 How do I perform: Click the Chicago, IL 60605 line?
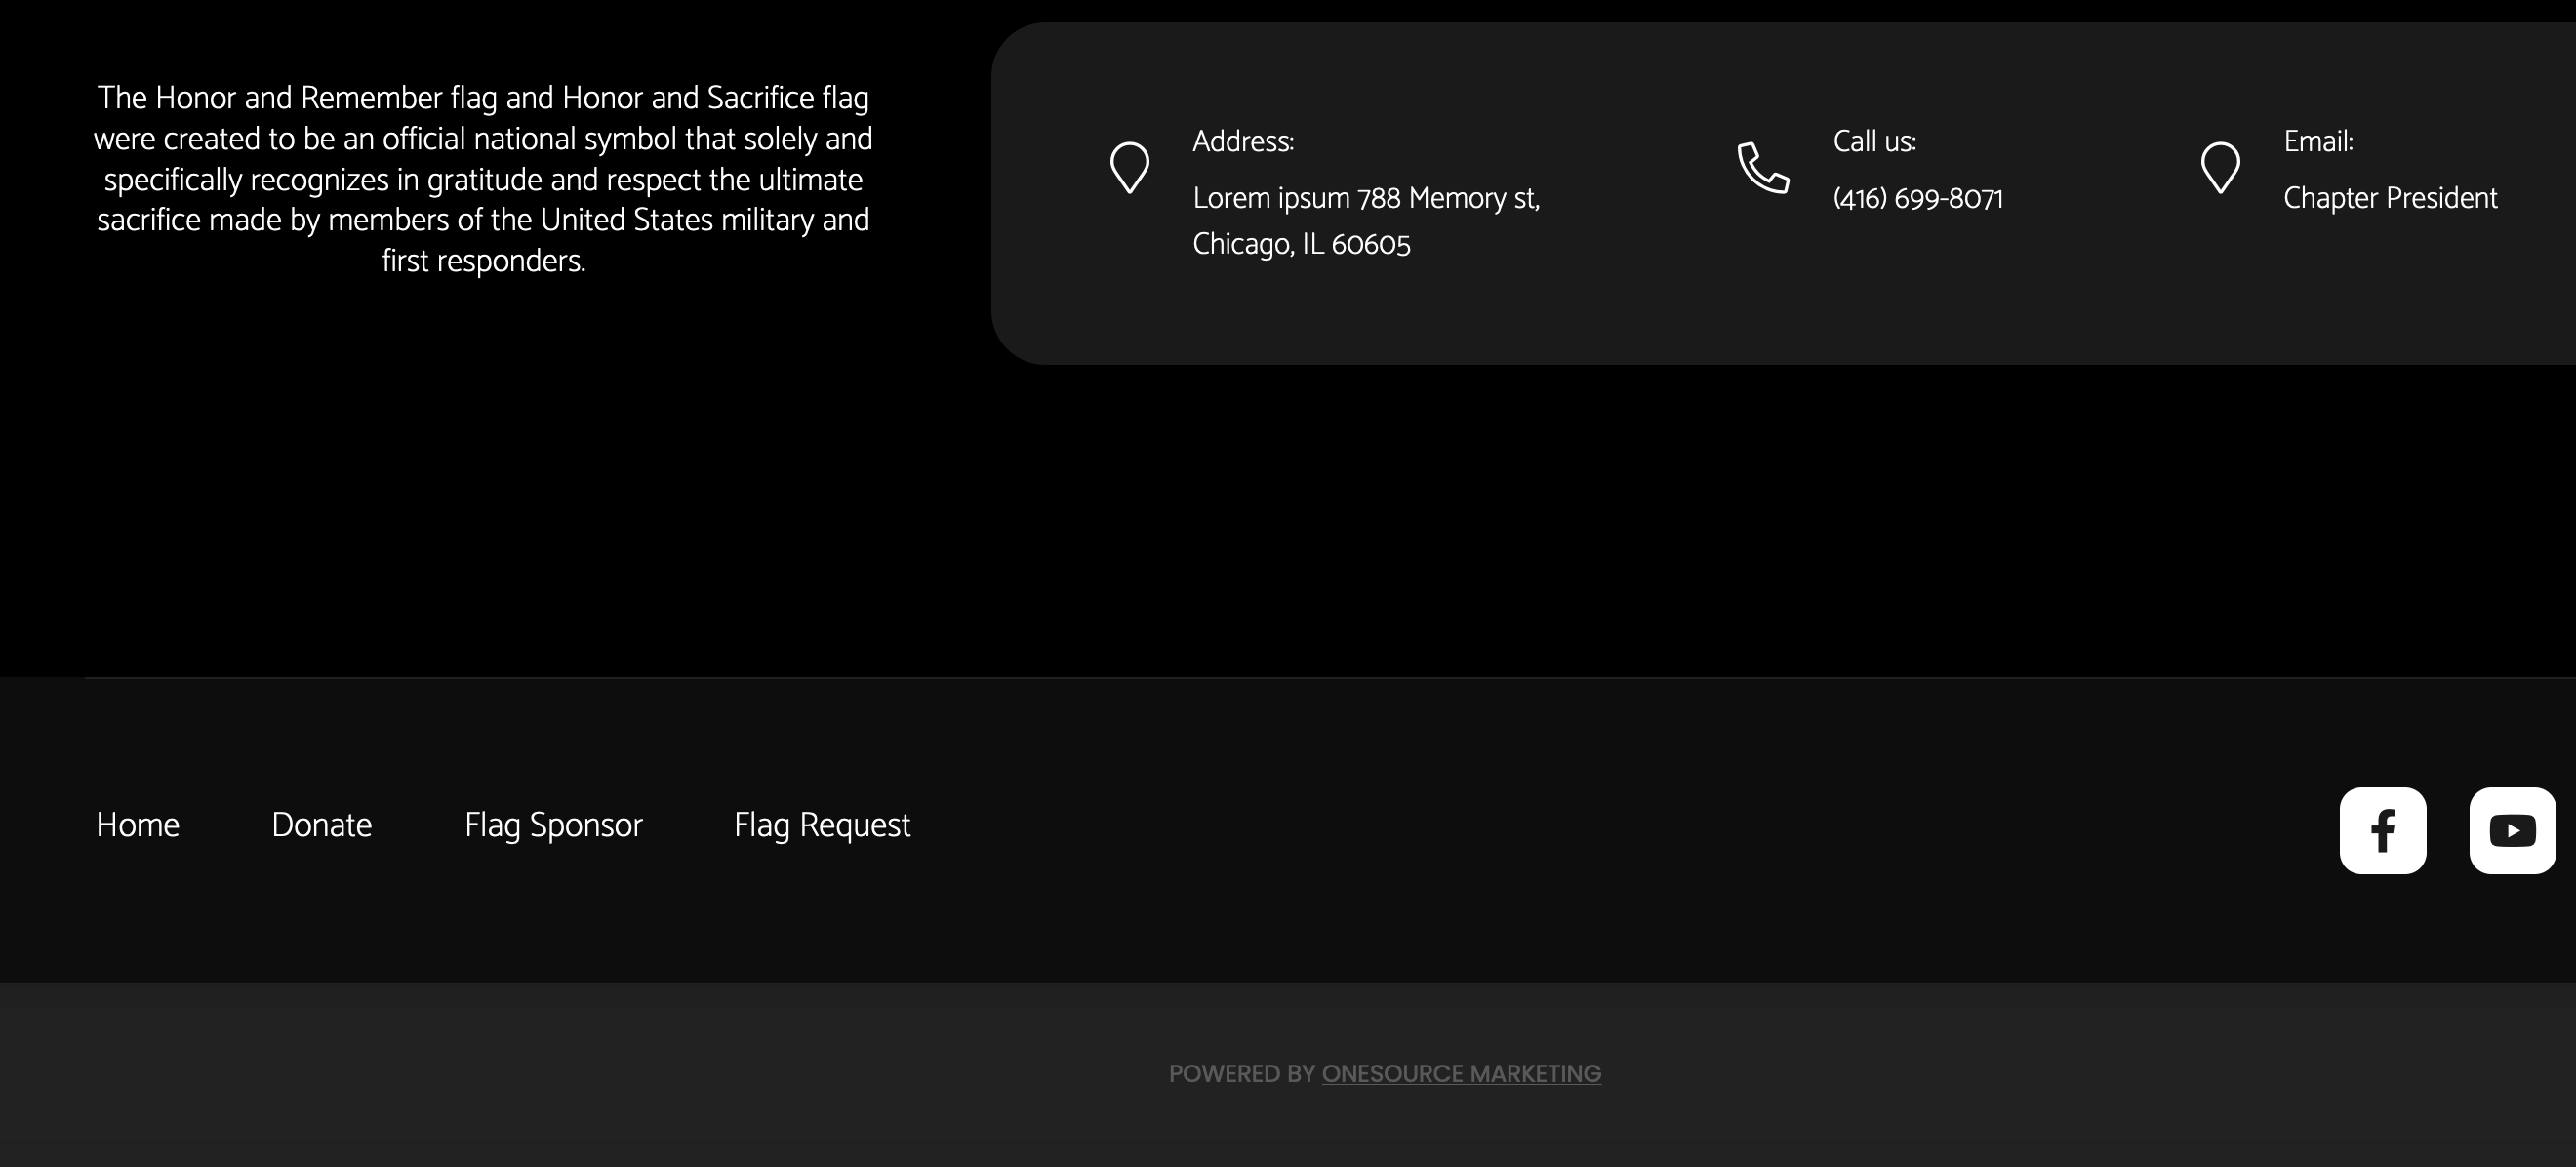pos(1301,244)
